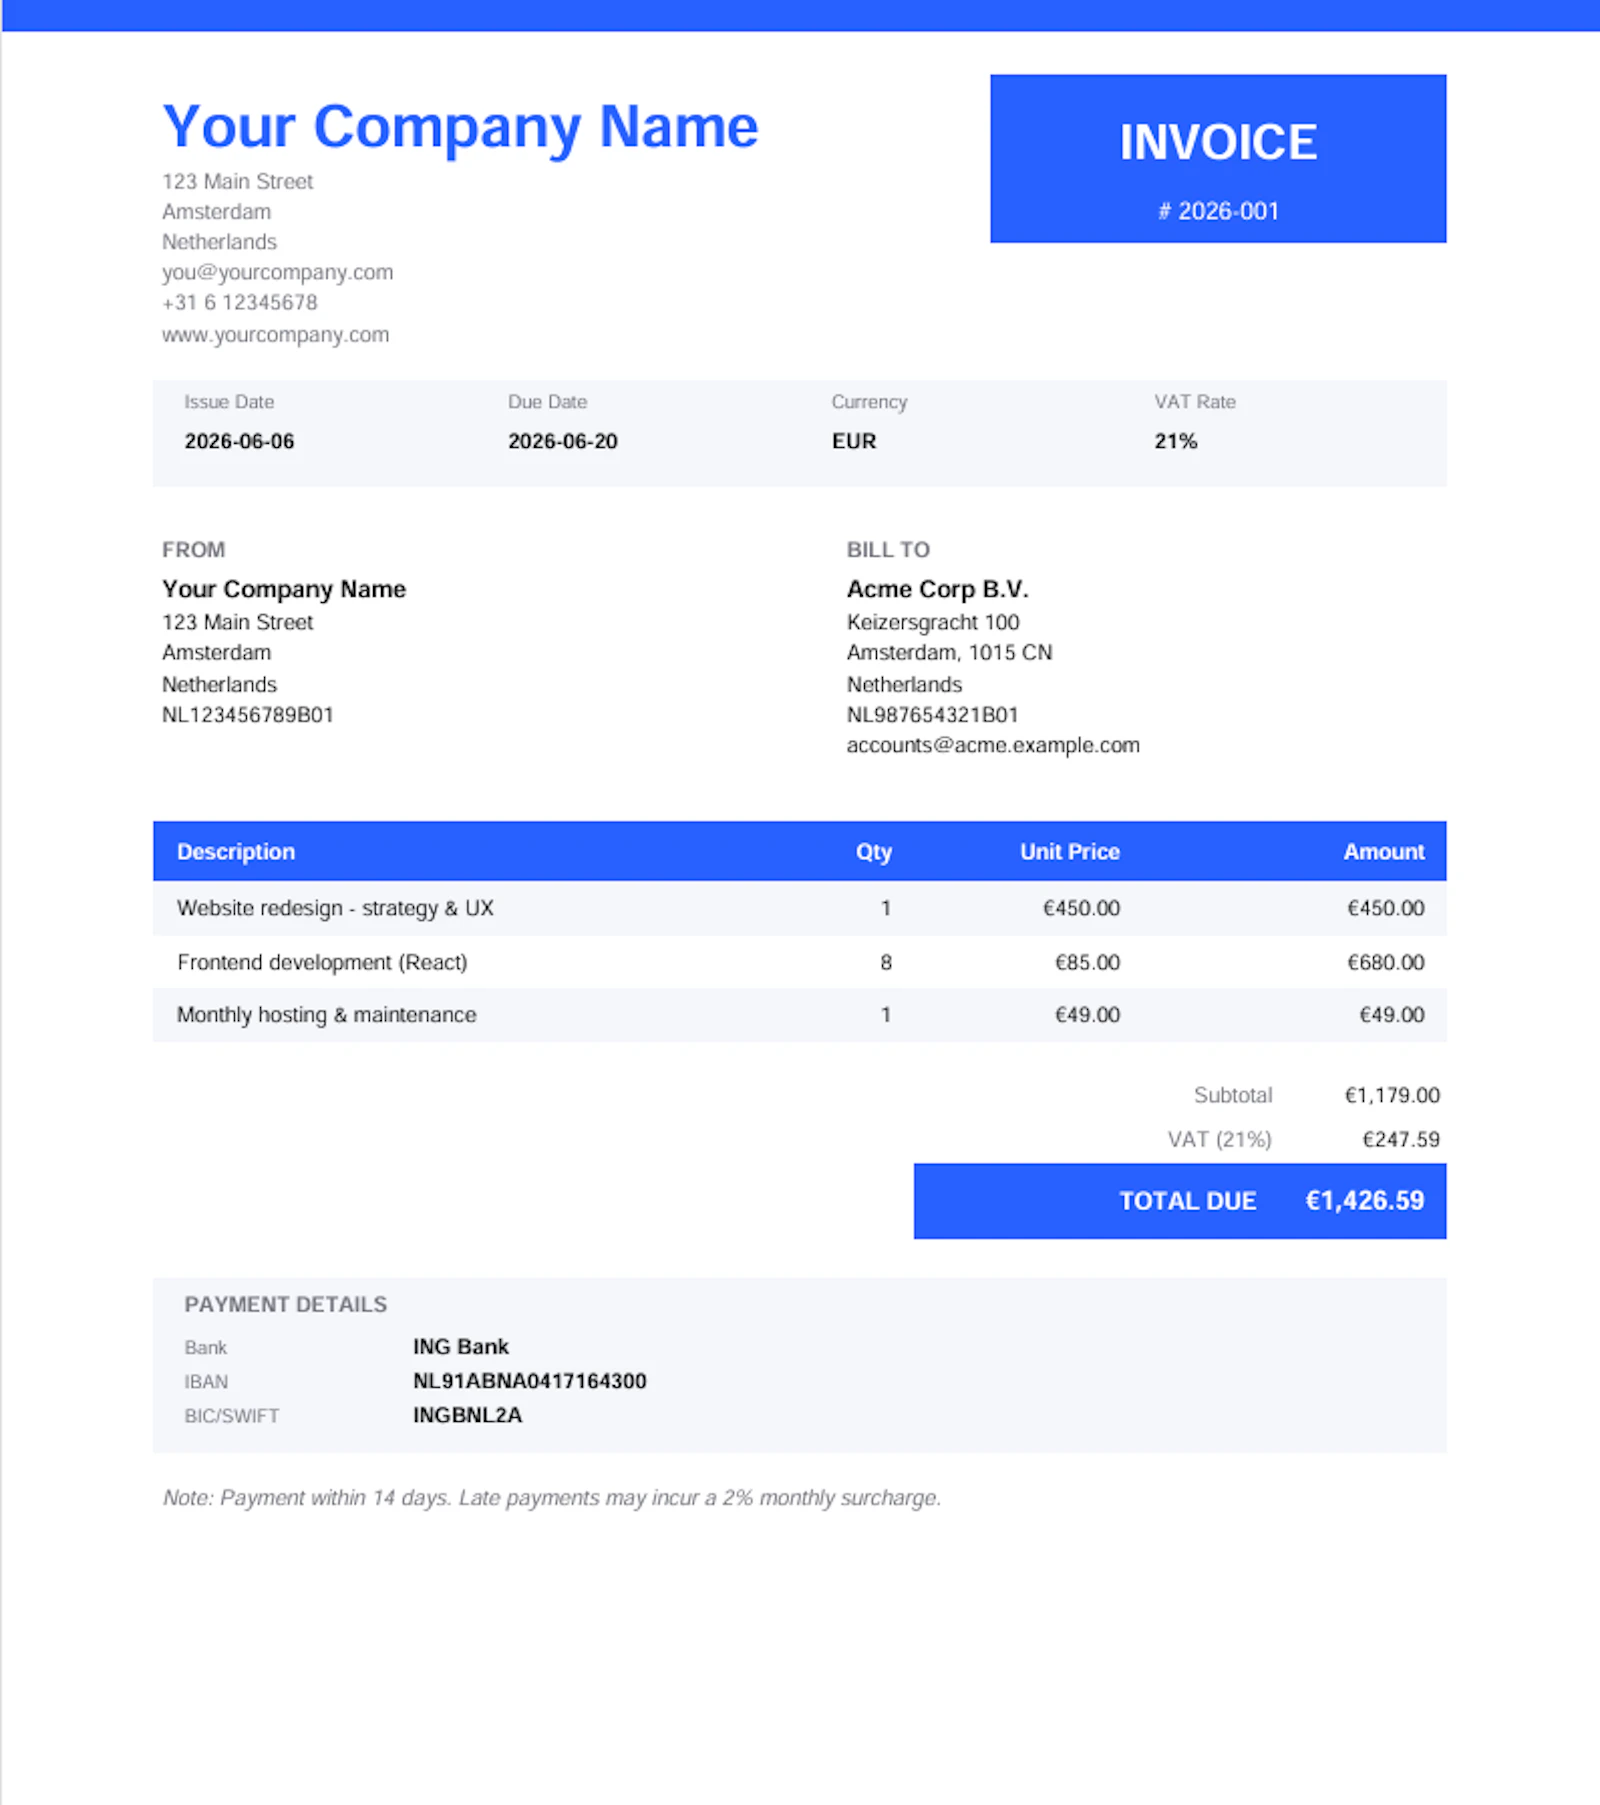Click the VAT (21%) label
The image size is (1600, 1805).
coord(1219,1139)
